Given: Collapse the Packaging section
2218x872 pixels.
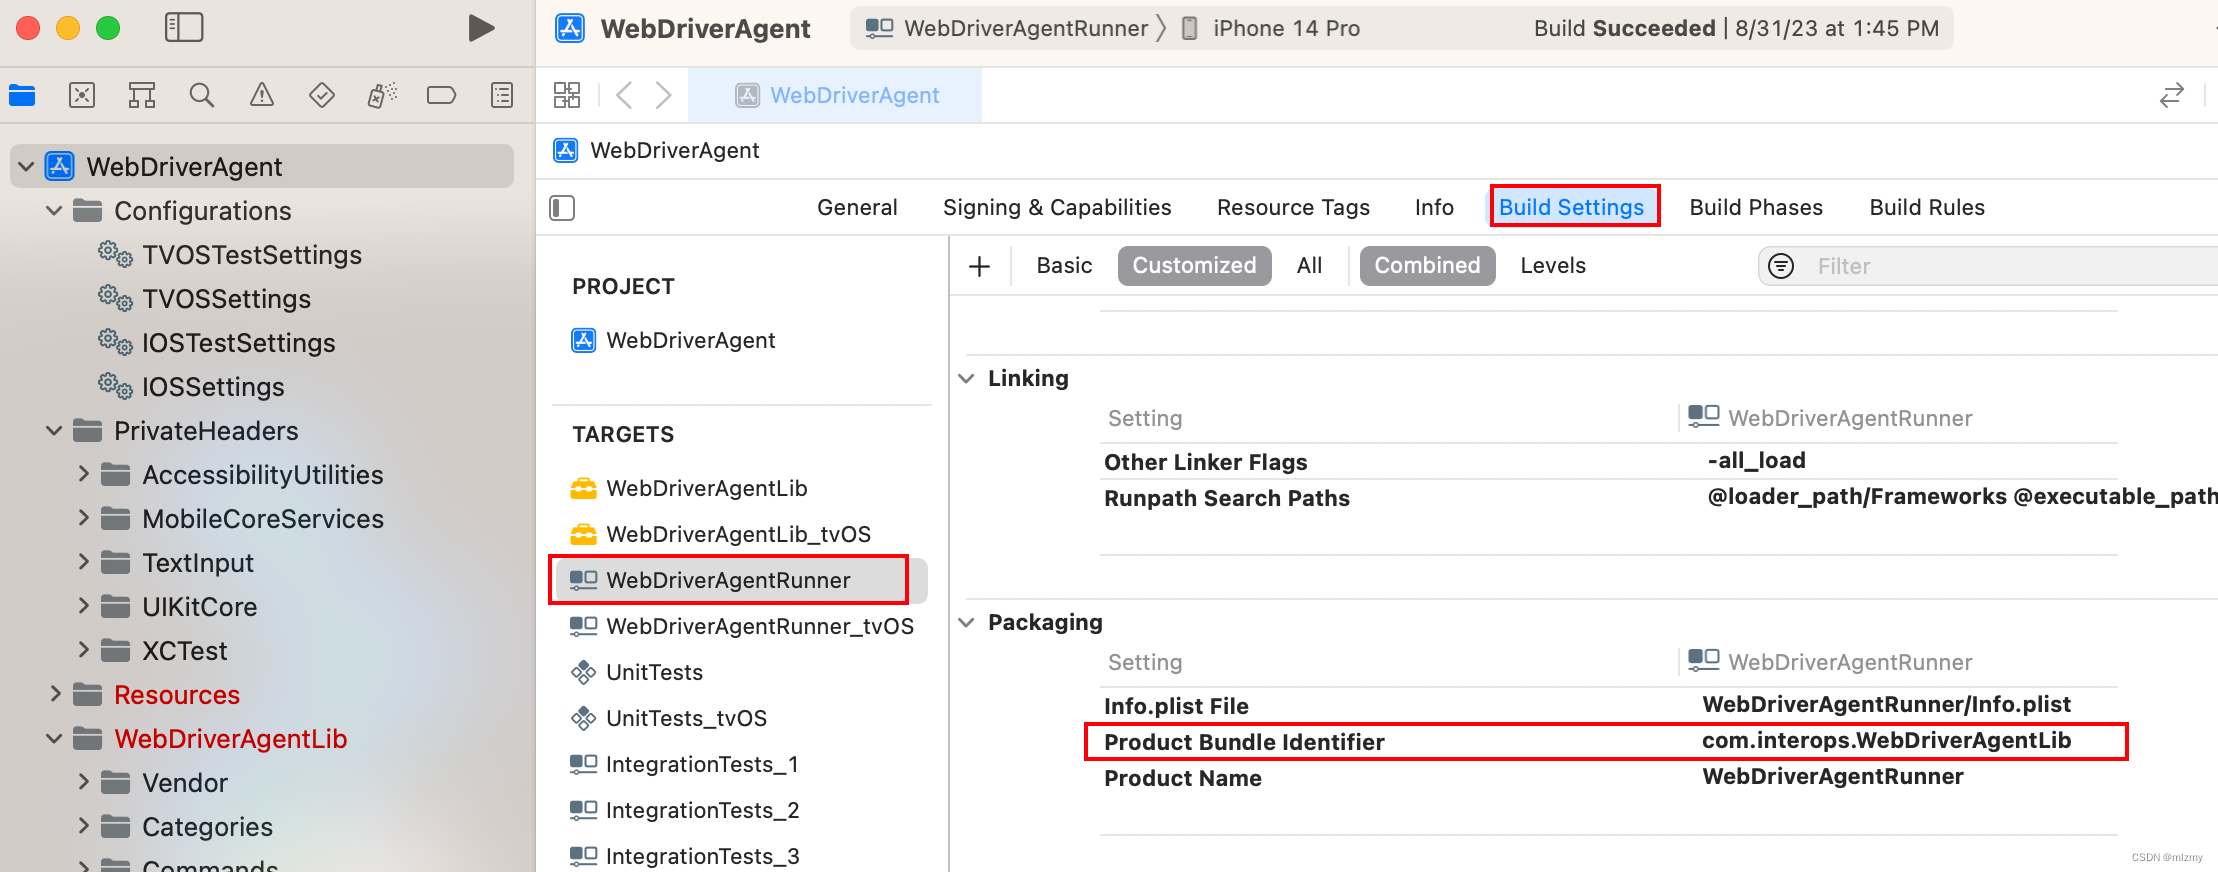Looking at the screenshot, I should [966, 622].
